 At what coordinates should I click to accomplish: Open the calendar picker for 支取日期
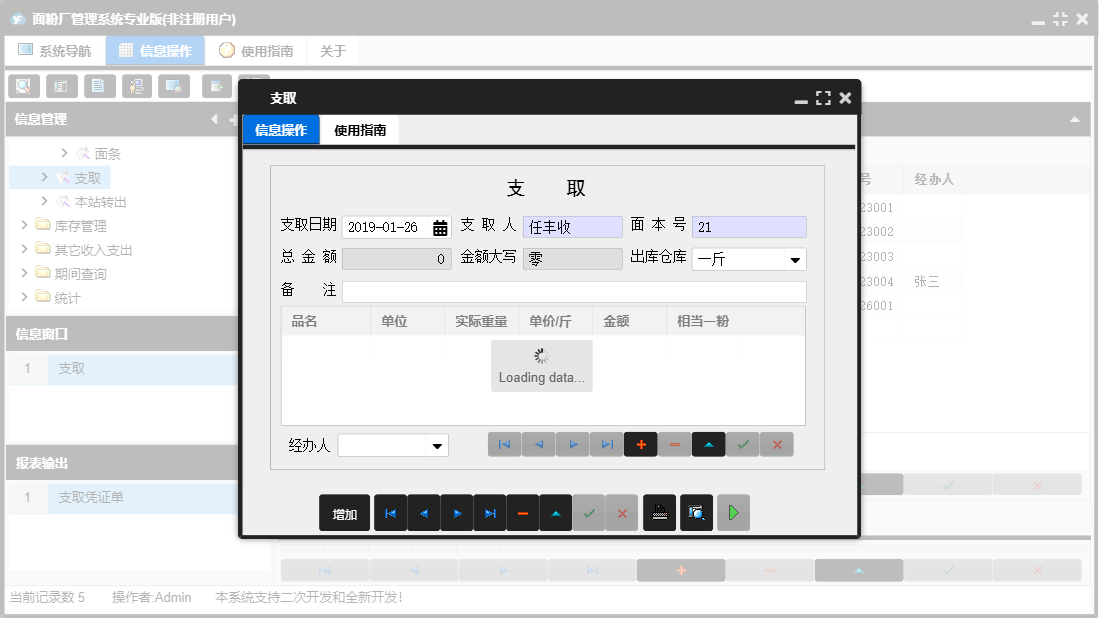(x=440, y=226)
